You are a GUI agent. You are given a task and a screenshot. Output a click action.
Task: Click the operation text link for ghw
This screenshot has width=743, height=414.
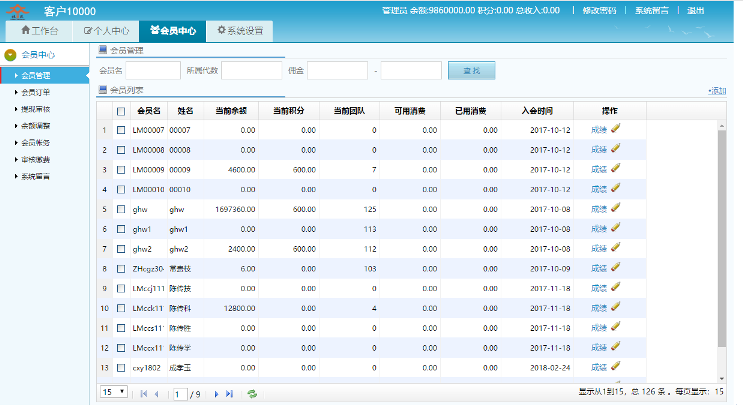pyautogui.click(x=599, y=209)
